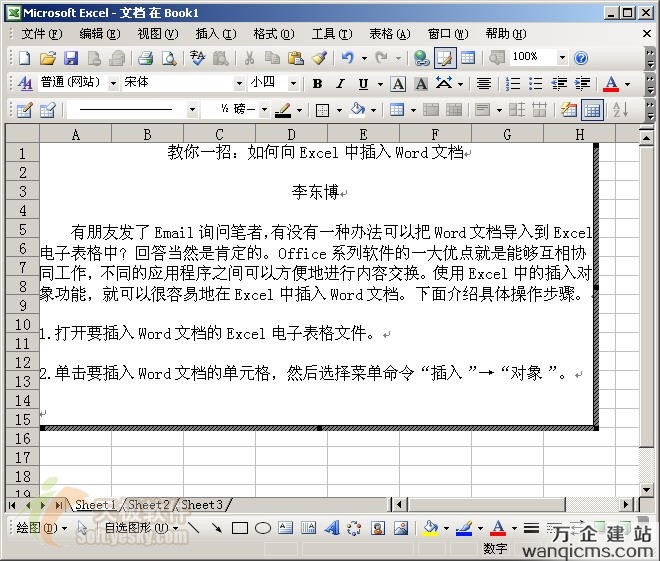Apply yellow fill color in drawing toolbar
The height and width of the screenshot is (561, 660).
click(430, 528)
